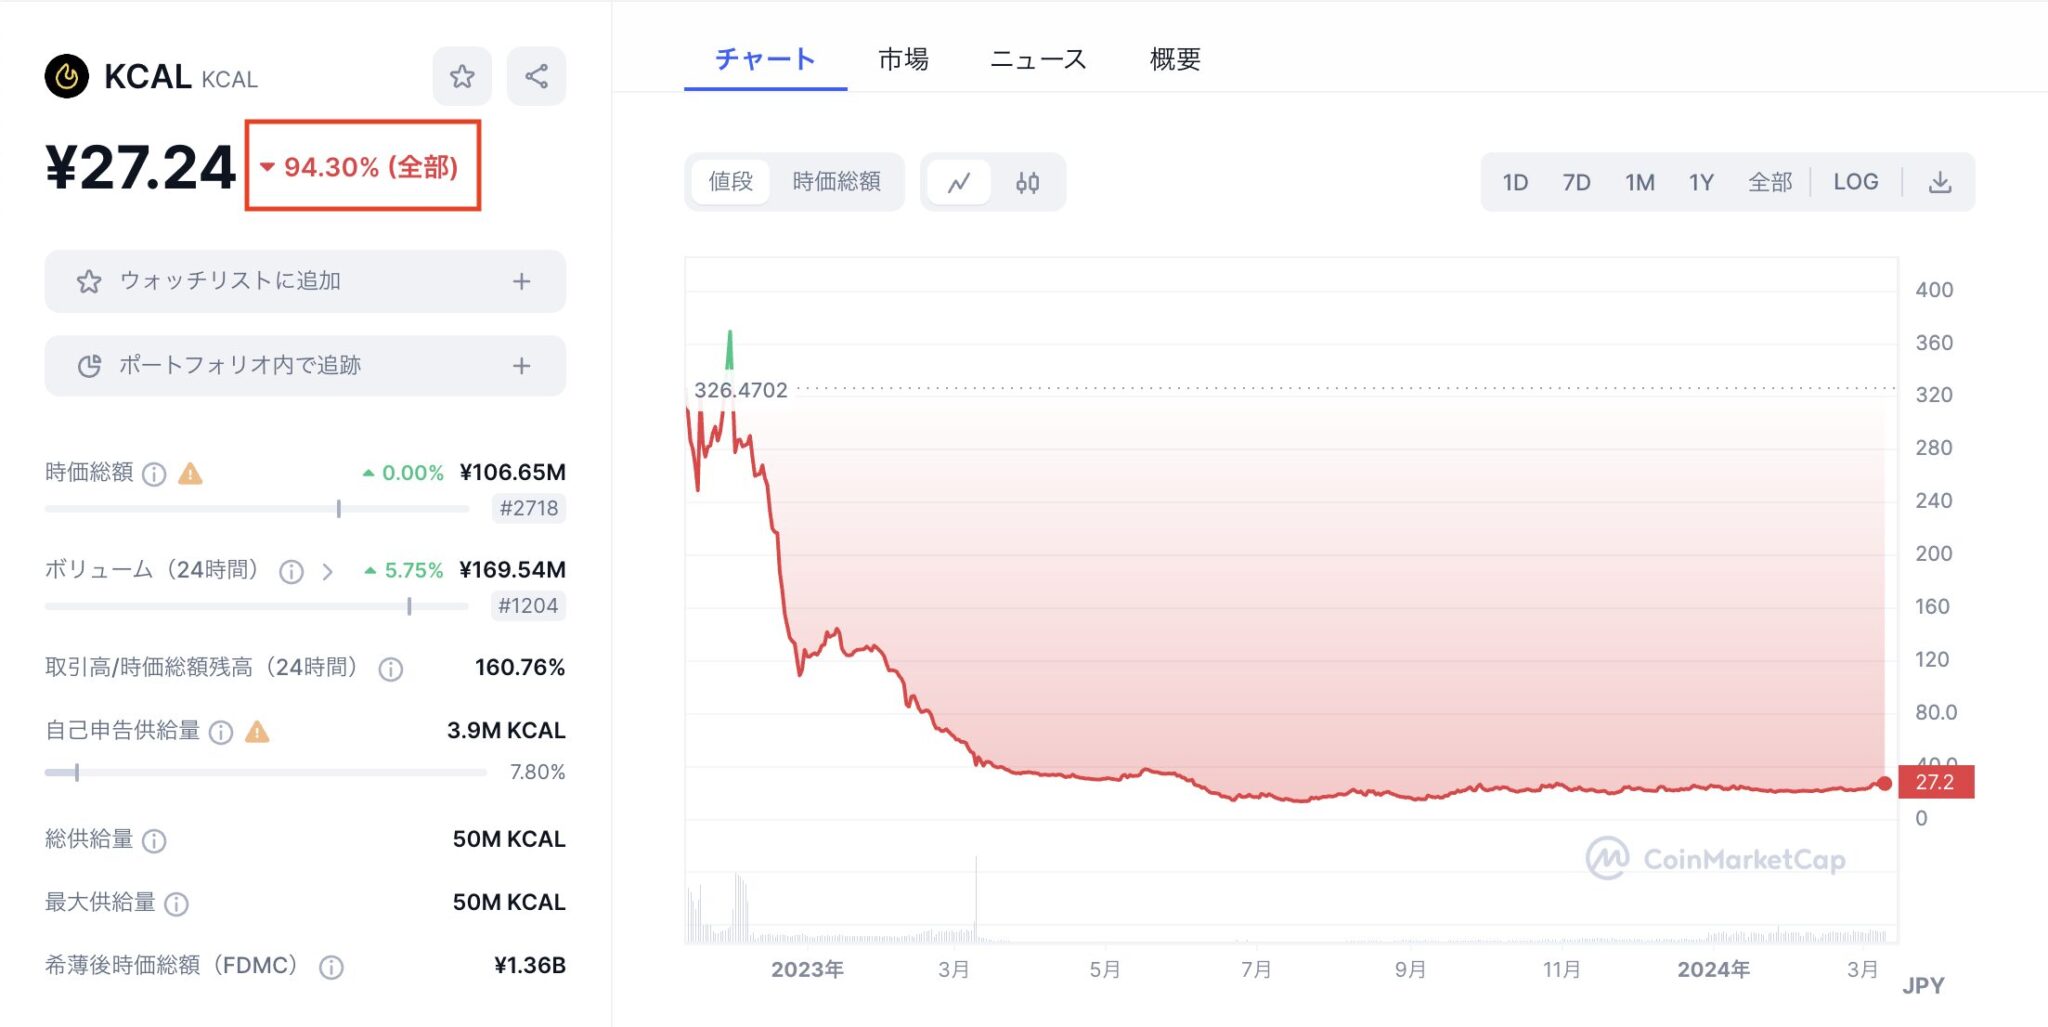Open the info icon beside 希薄後時価総額 (FDMC)
The image size is (2048, 1027).
tap(330, 966)
